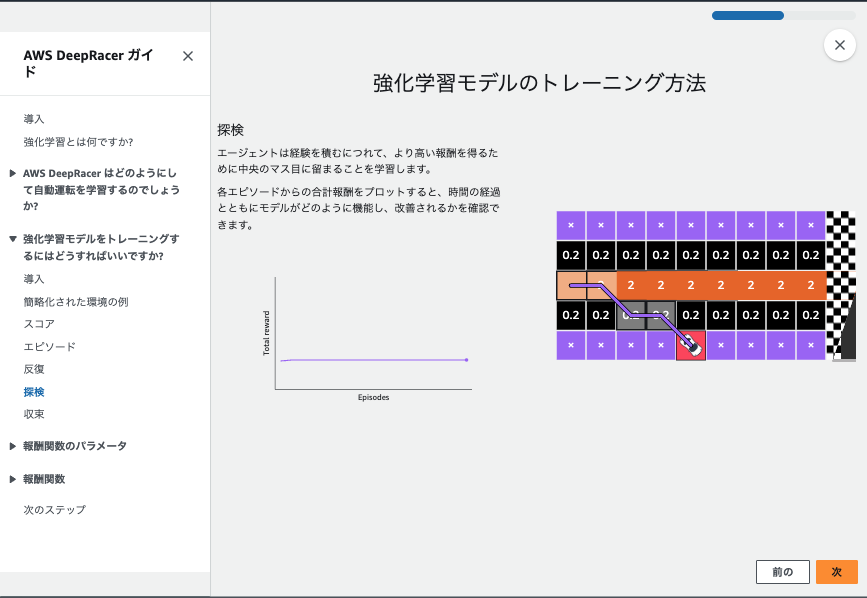
Task: Open the 反復 topic
Action: tap(37, 369)
